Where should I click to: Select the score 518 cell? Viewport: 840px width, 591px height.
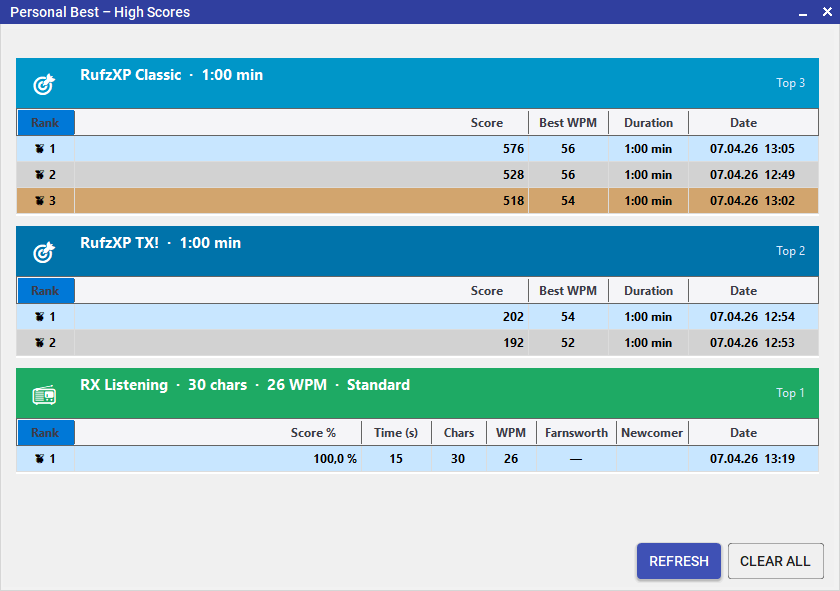(302, 201)
